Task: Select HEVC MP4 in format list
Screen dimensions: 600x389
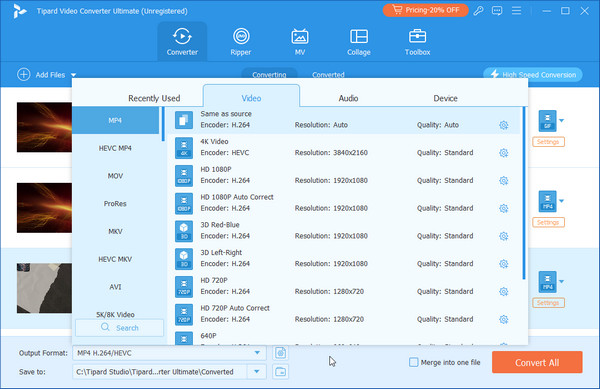Action: (x=115, y=148)
